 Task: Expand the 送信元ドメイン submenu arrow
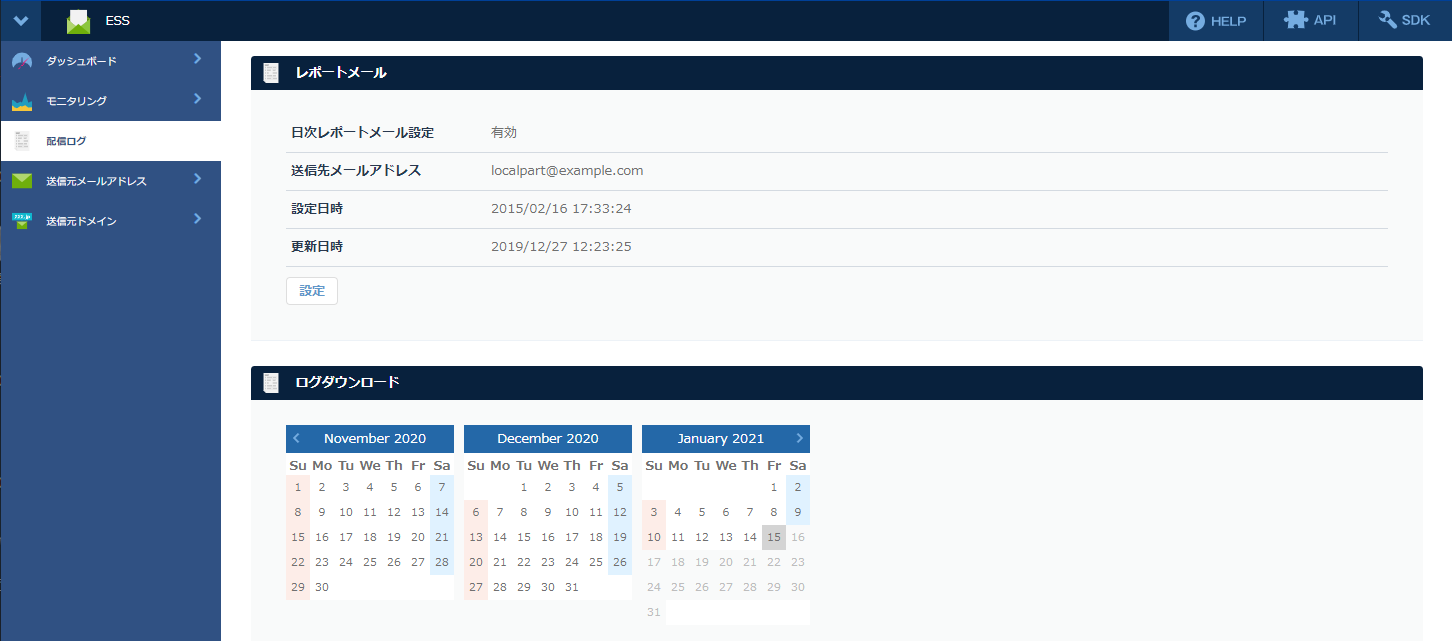pos(198,219)
